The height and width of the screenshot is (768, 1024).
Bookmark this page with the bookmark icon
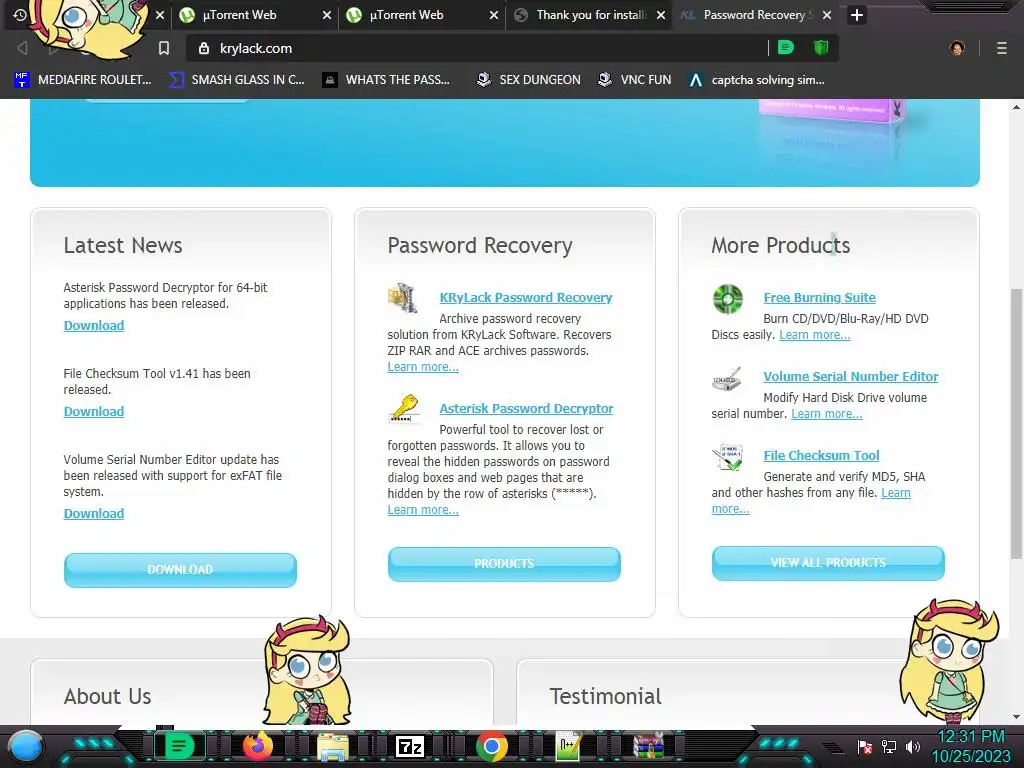coord(164,48)
